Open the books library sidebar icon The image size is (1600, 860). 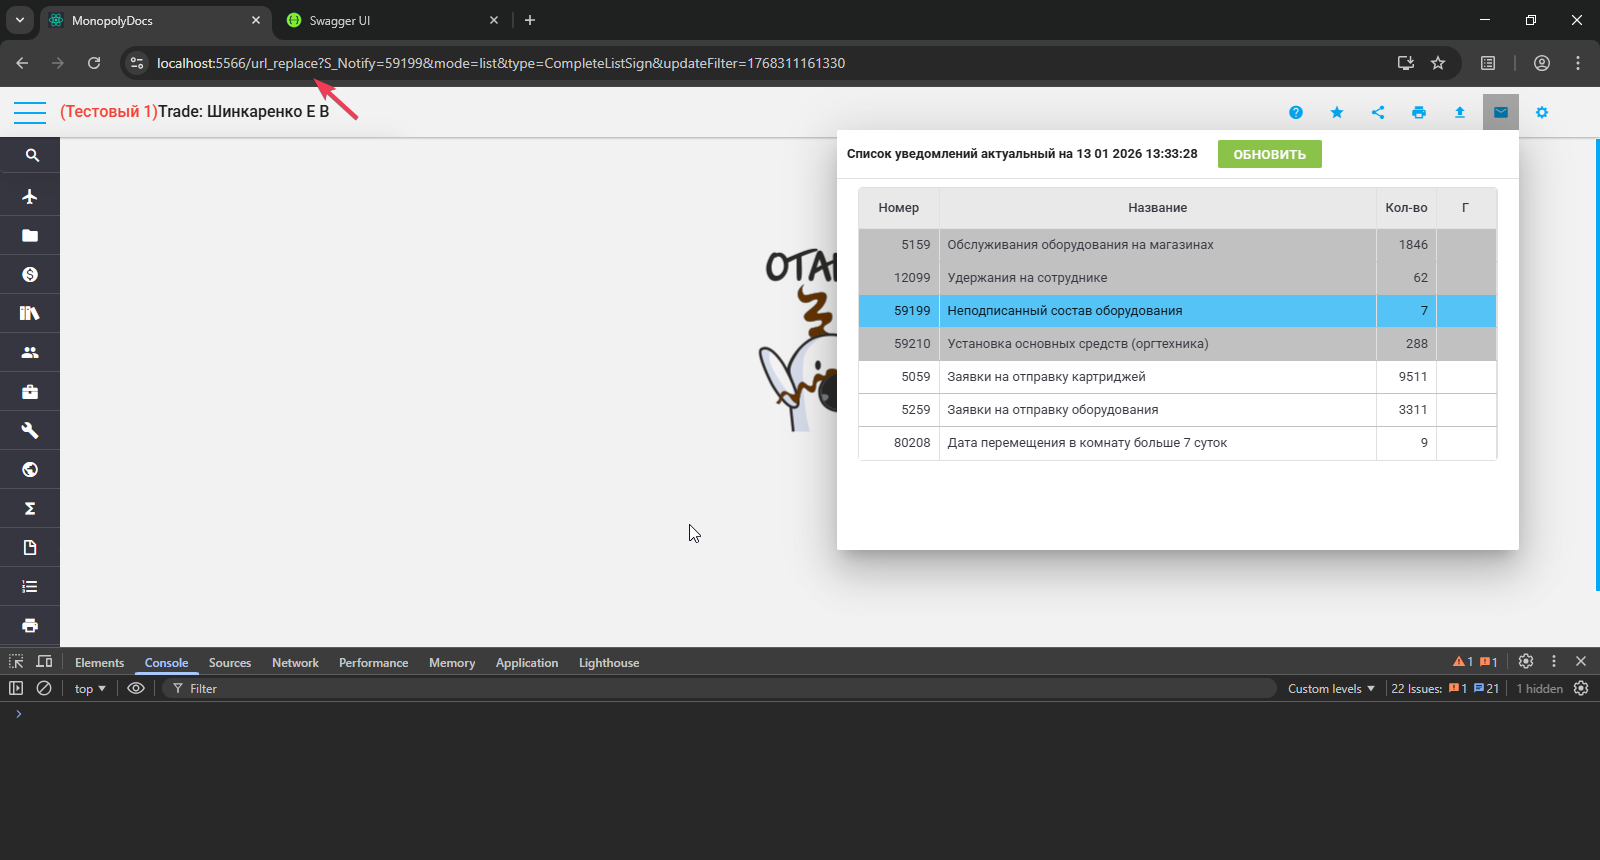click(x=30, y=313)
